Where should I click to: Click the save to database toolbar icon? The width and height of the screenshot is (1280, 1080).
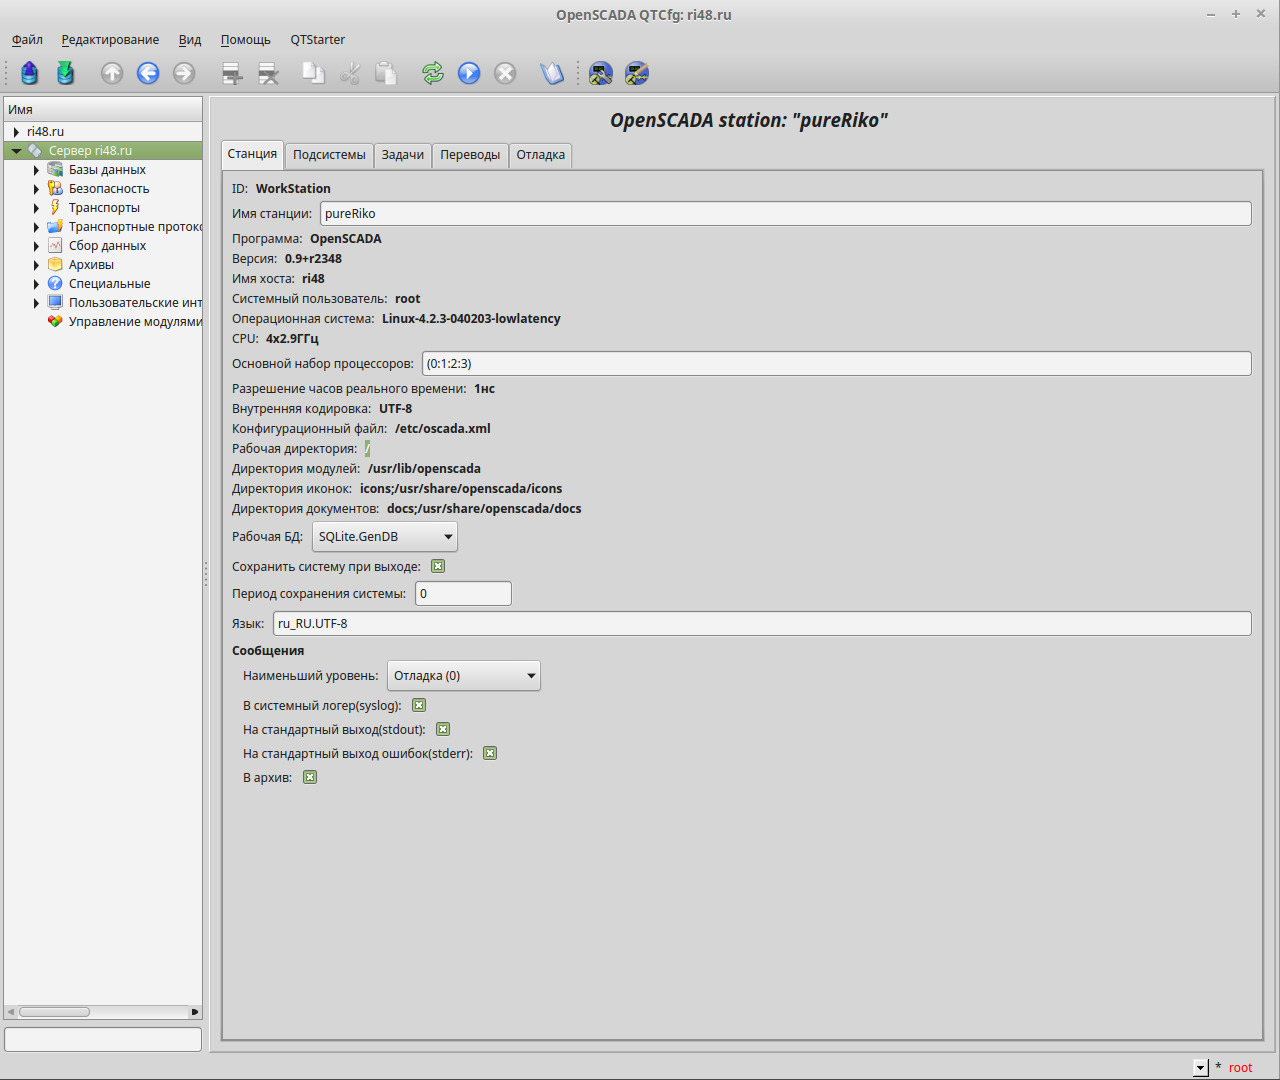65,73
